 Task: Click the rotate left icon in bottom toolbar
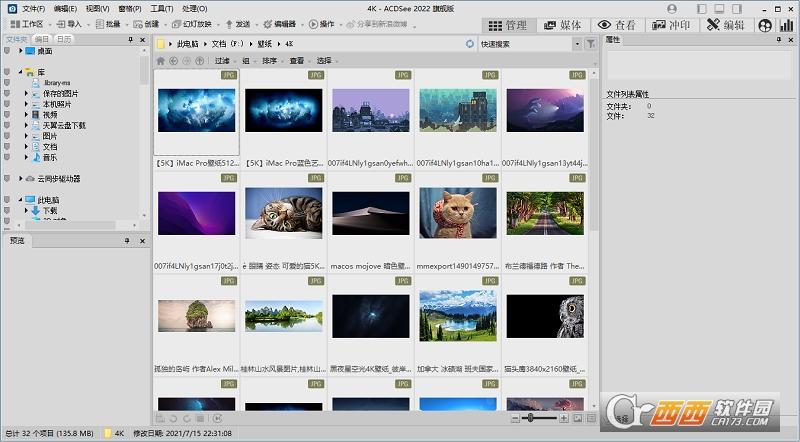click(x=173, y=419)
